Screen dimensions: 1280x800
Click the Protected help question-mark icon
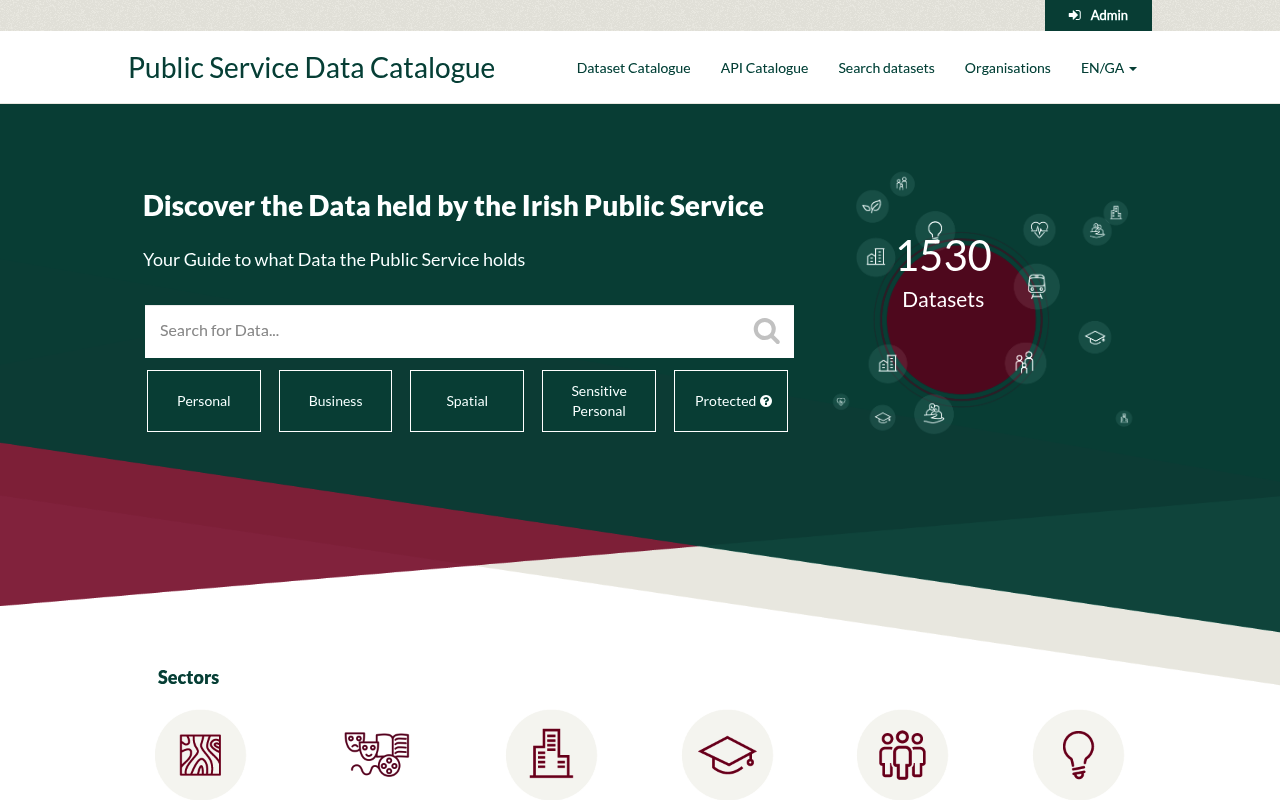click(x=766, y=401)
